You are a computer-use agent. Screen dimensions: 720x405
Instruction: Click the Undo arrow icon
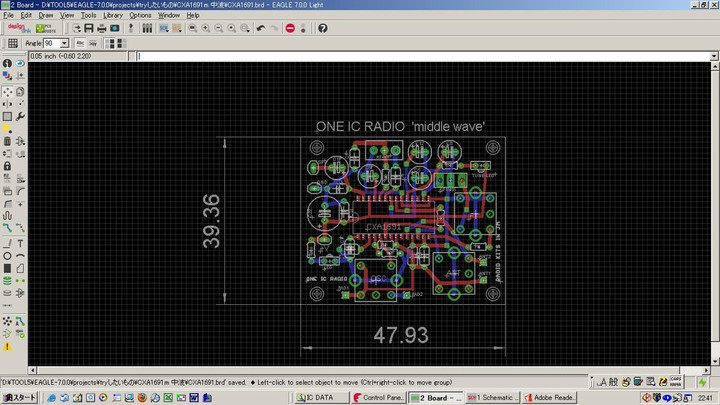pos(261,28)
